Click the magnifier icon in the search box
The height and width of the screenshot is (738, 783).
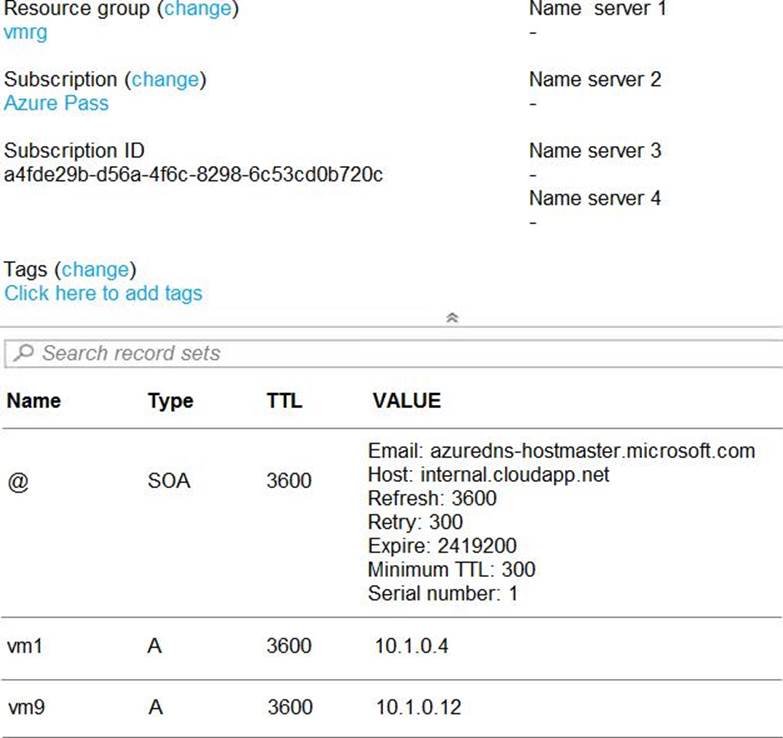pos(24,353)
